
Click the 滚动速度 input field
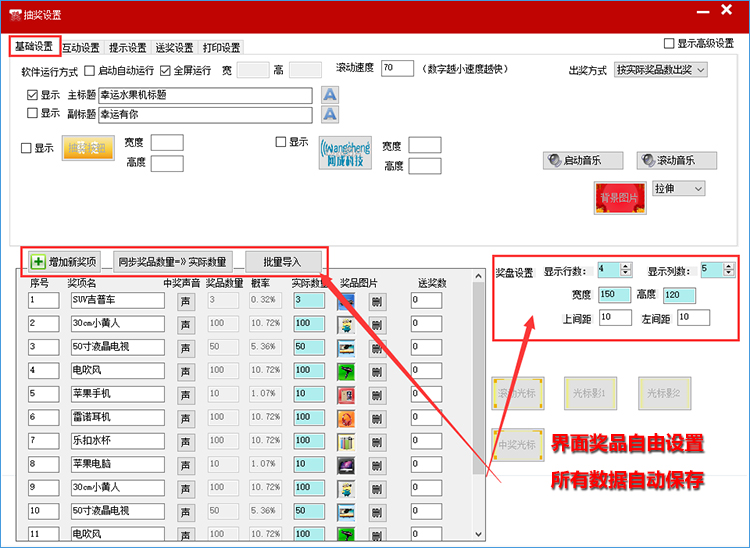click(397, 68)
